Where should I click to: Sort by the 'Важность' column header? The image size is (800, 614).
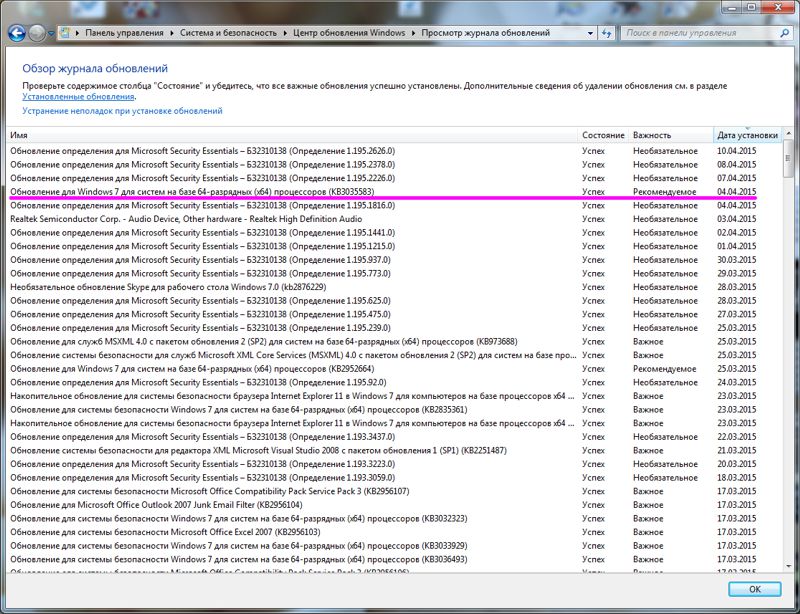670,135
